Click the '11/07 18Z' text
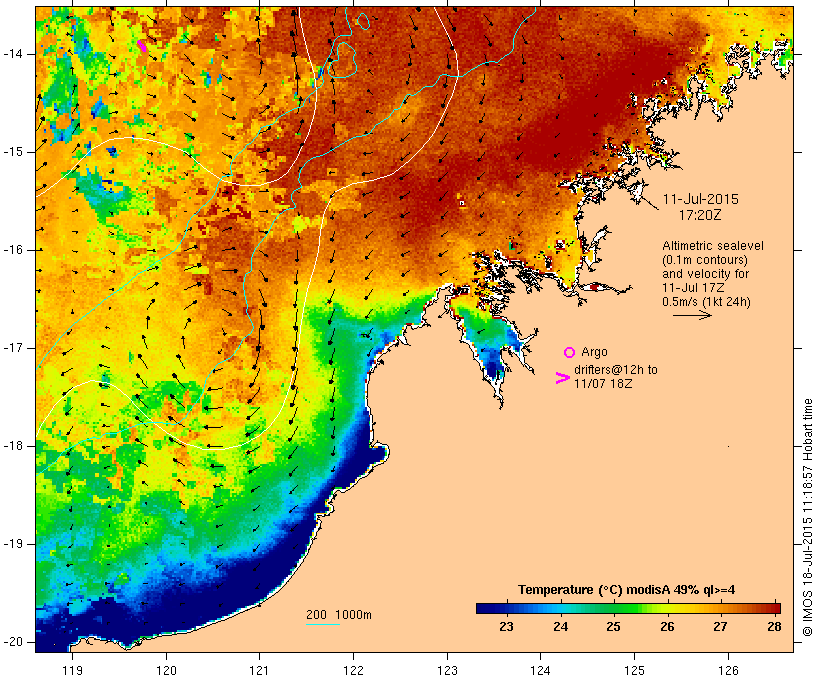The image size is (820, 680). 603,384
